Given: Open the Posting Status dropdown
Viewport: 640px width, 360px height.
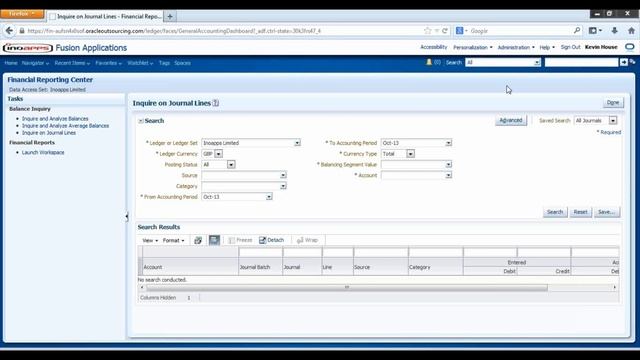Looking at the screenshot, I should click(231, 164).
